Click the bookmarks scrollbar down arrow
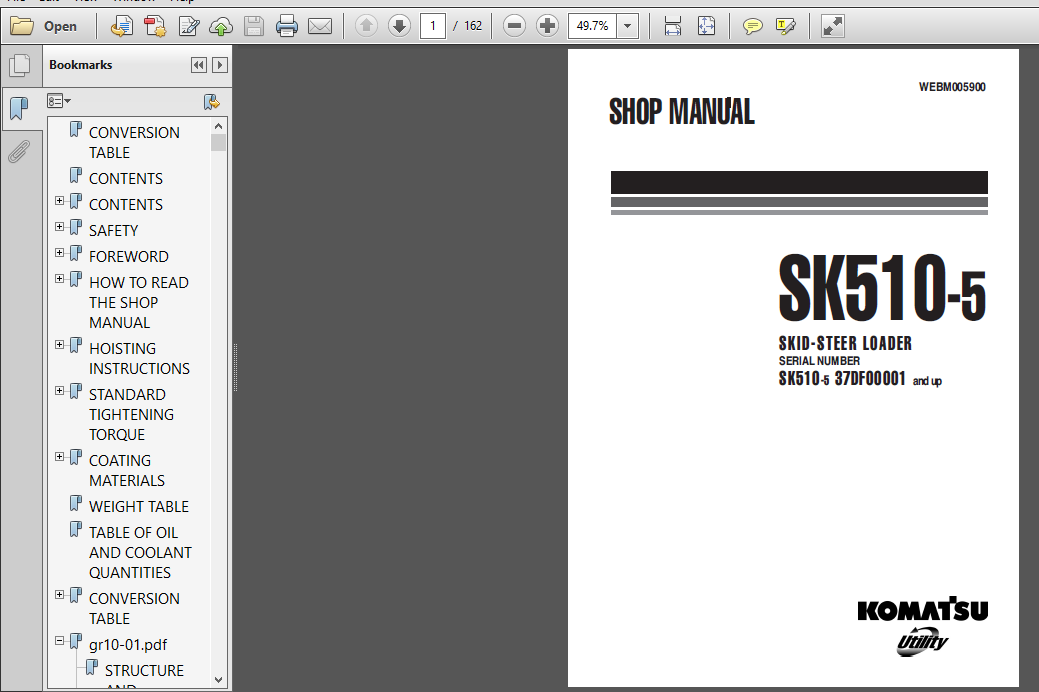 [x=219, y=680]
